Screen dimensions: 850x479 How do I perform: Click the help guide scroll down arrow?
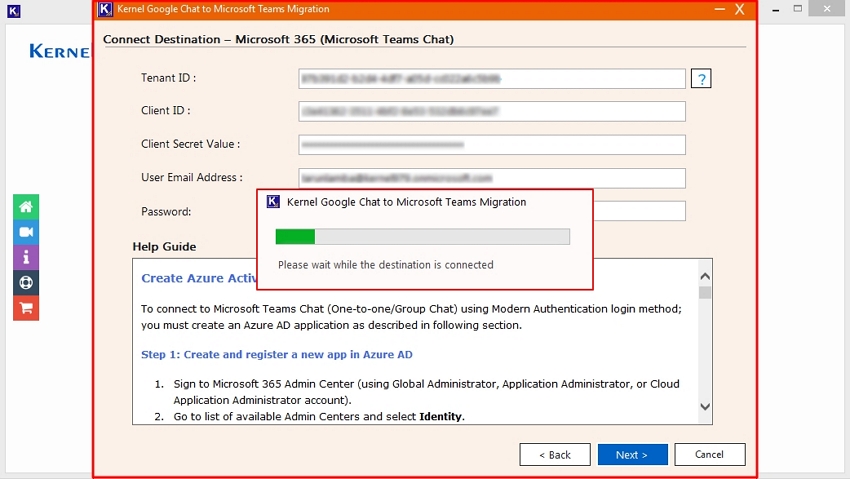coord(705,406)
